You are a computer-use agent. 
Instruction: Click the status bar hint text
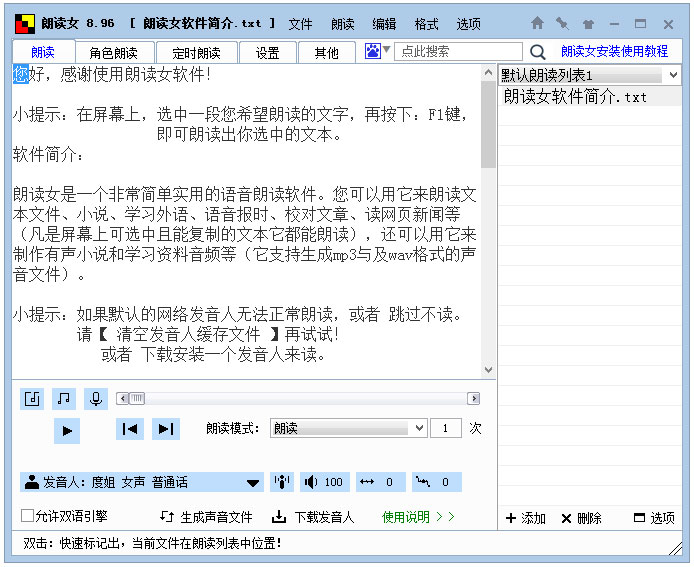tap(152, 543)
